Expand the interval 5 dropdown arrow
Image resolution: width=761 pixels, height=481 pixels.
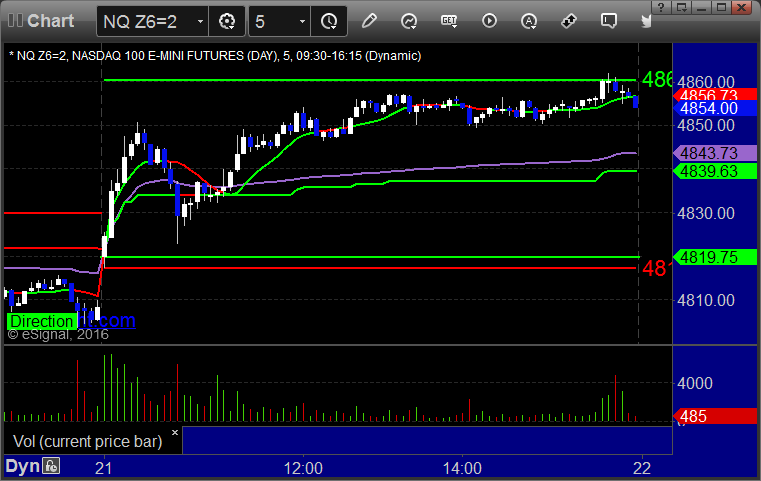(x=302, y=21)
